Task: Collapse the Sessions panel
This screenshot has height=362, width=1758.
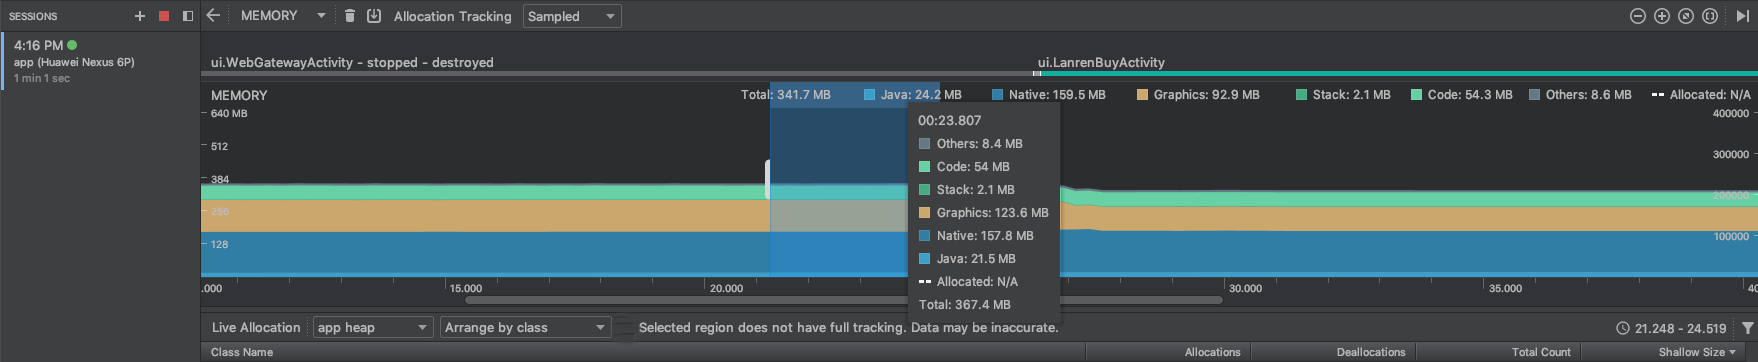Action: pyautogui.click(x=188, y=16)
